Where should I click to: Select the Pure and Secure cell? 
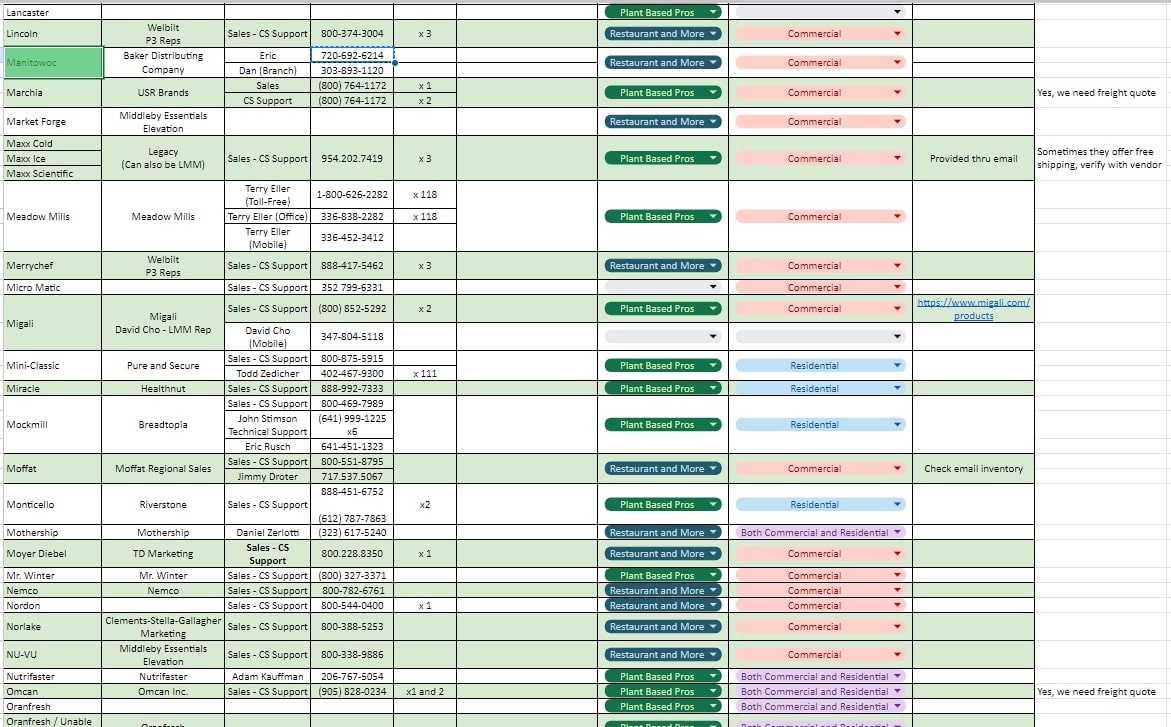(x=163, y=365)
